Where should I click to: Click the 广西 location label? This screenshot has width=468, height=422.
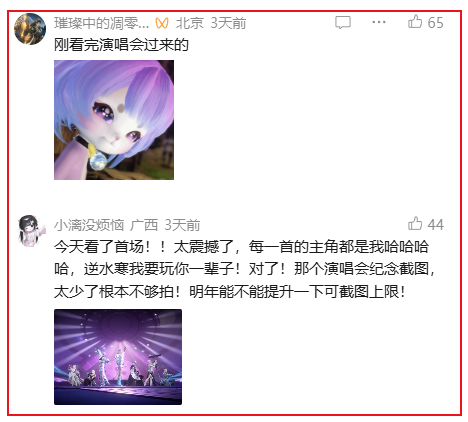(x=144, y=225)
